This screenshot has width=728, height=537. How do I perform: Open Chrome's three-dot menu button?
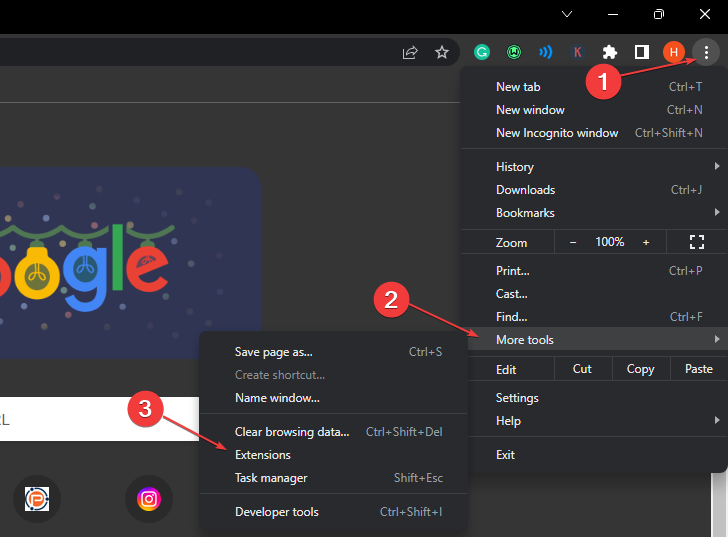click(x=706, y=52)
